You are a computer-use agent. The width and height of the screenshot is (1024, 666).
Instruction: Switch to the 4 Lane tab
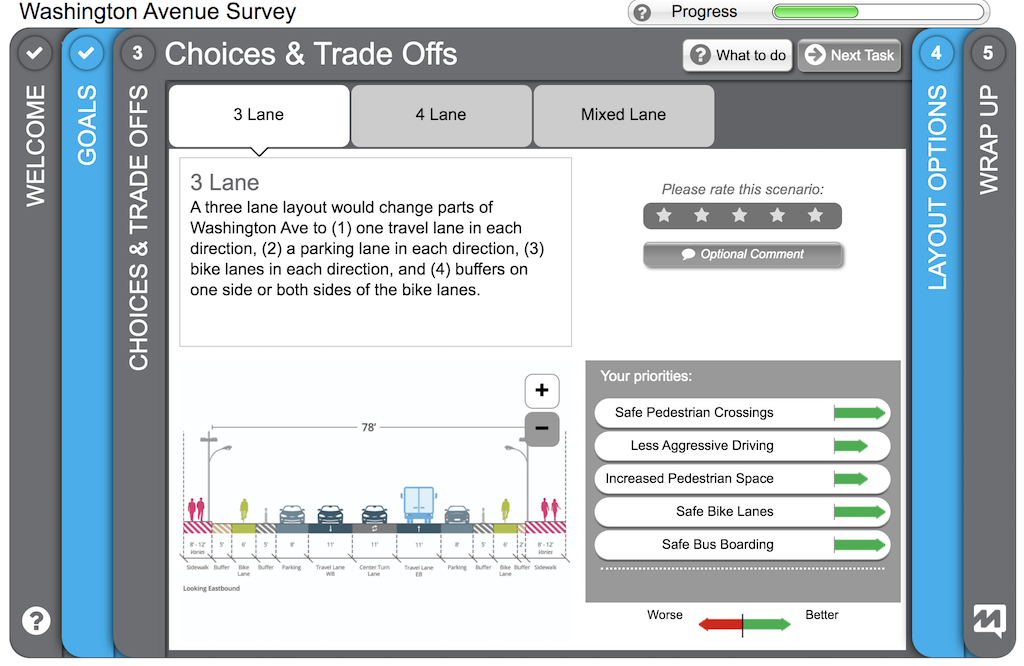coord(441,115)
